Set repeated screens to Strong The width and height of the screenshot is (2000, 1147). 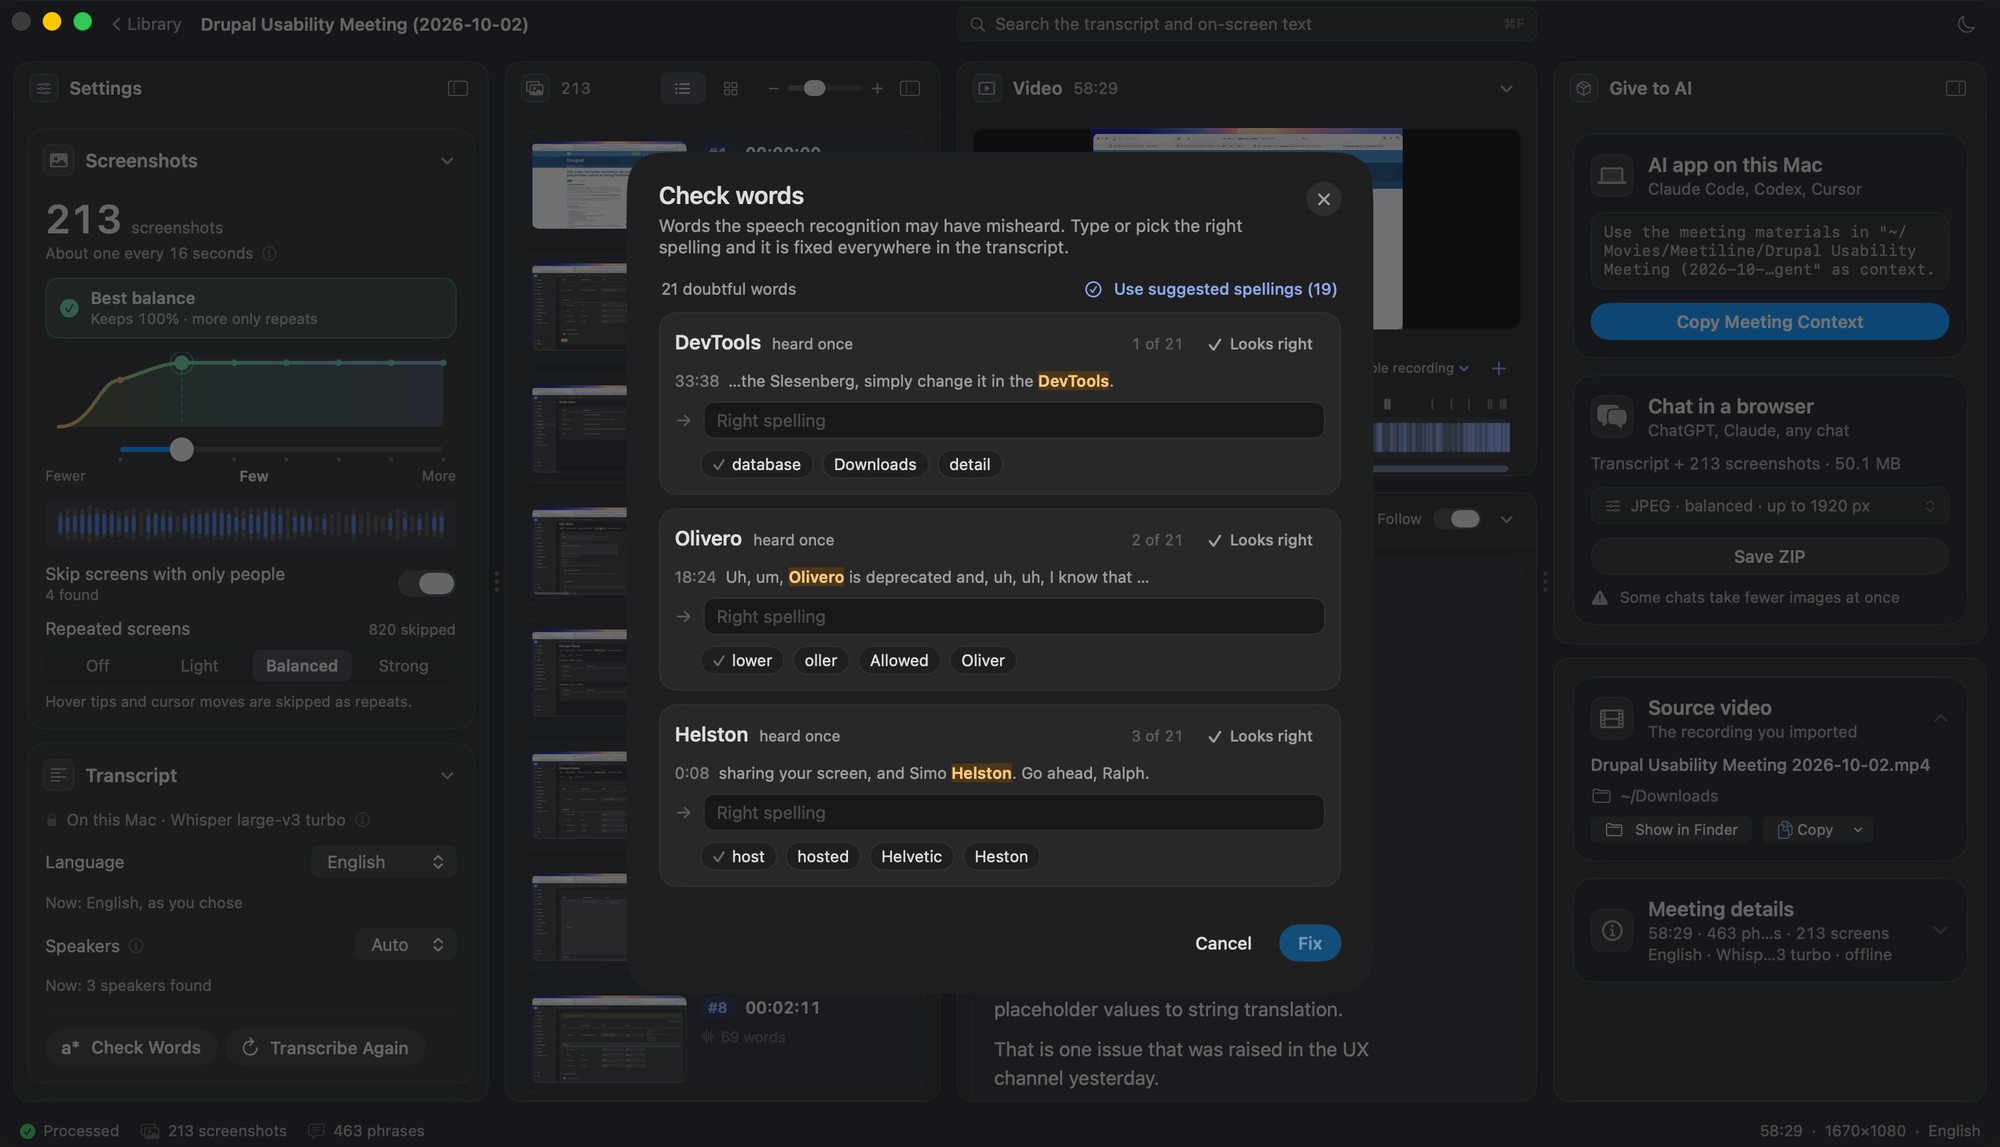pyautogui.click(x=403, y=666)
